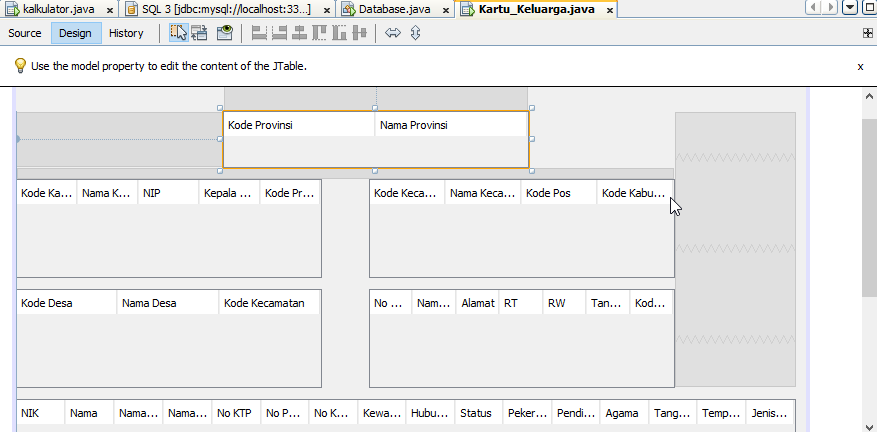Click the vertical scrollbar up arrow
The image size is (877, 432).
870,96
